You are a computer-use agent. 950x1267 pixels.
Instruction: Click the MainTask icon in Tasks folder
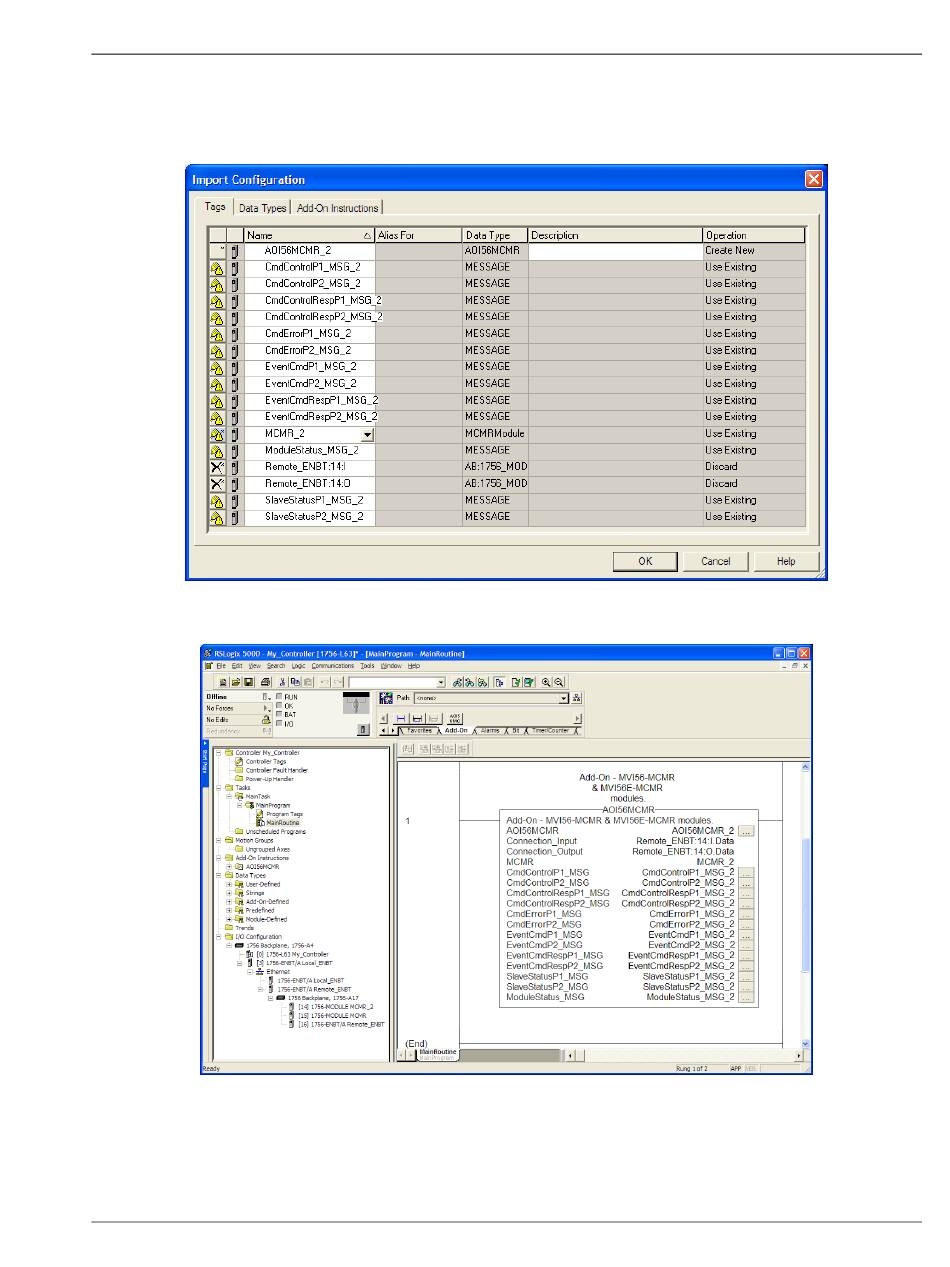pos(239,796)
